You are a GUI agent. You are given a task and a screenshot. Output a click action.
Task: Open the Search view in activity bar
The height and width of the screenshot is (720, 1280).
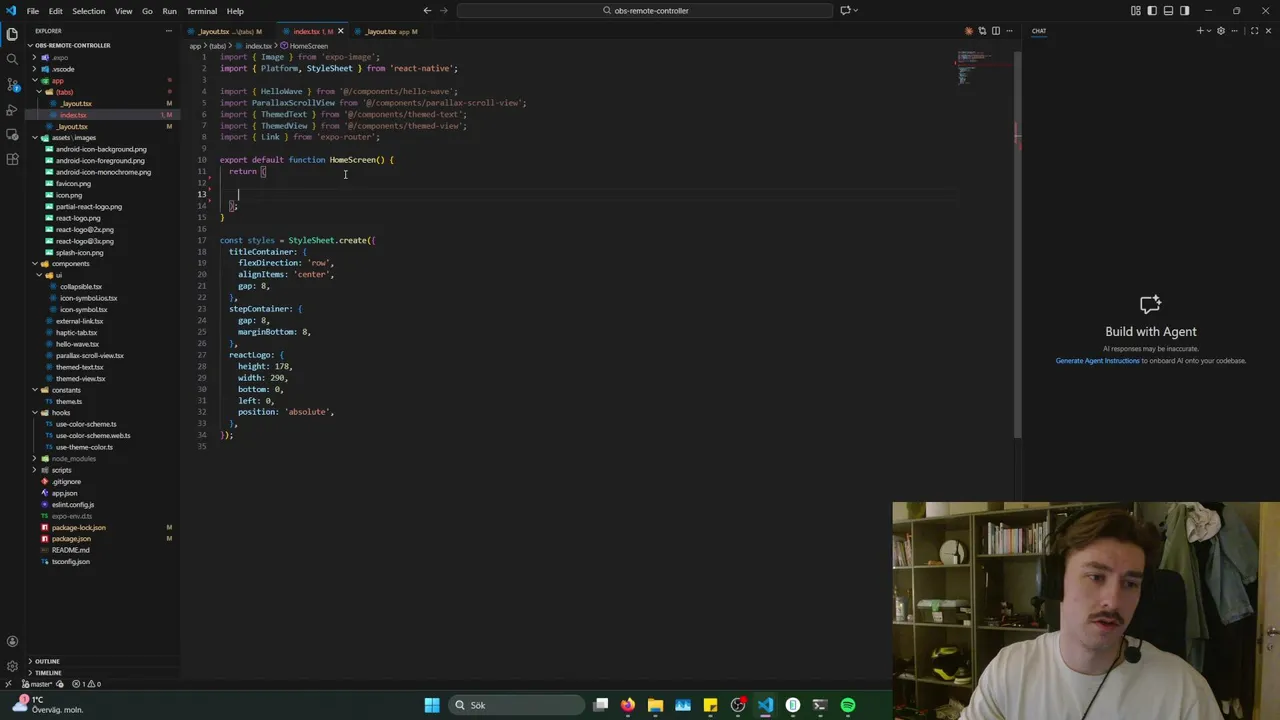12,59
